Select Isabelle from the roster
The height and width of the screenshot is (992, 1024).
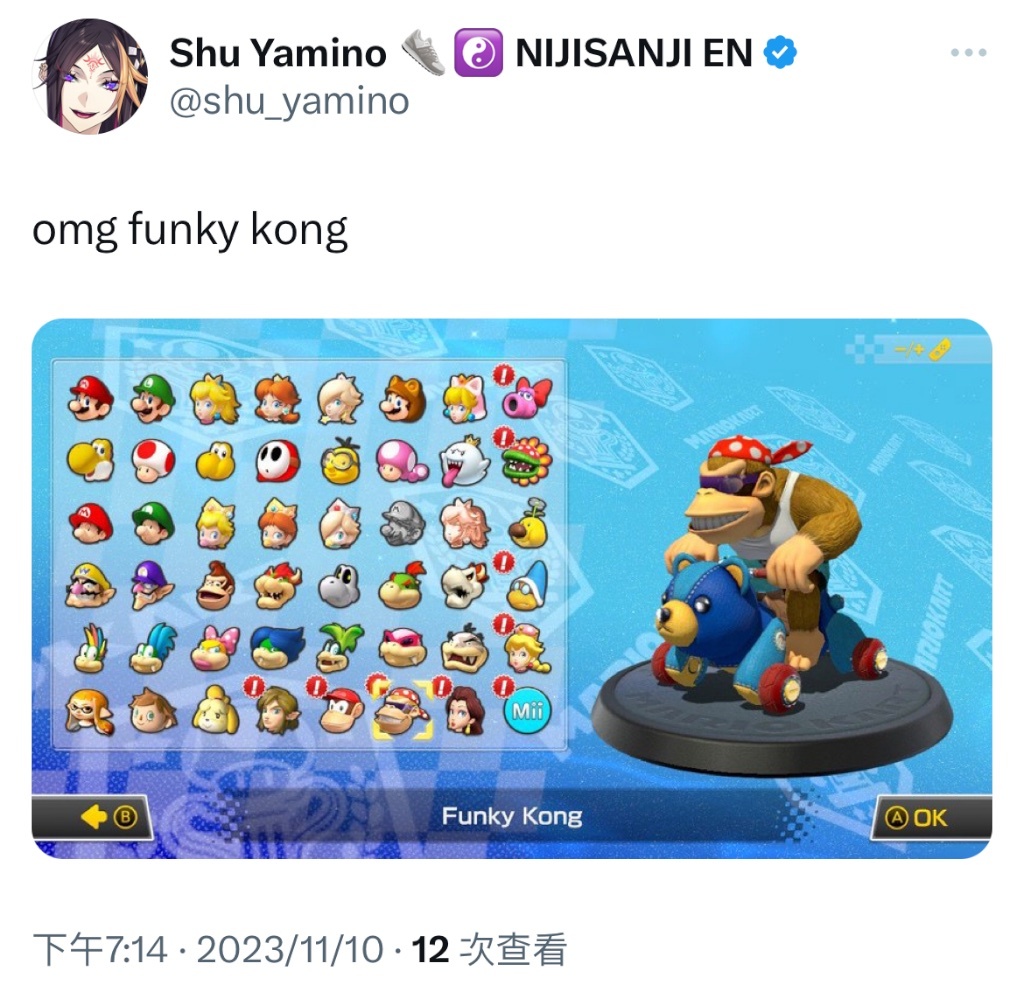[216, 711]
